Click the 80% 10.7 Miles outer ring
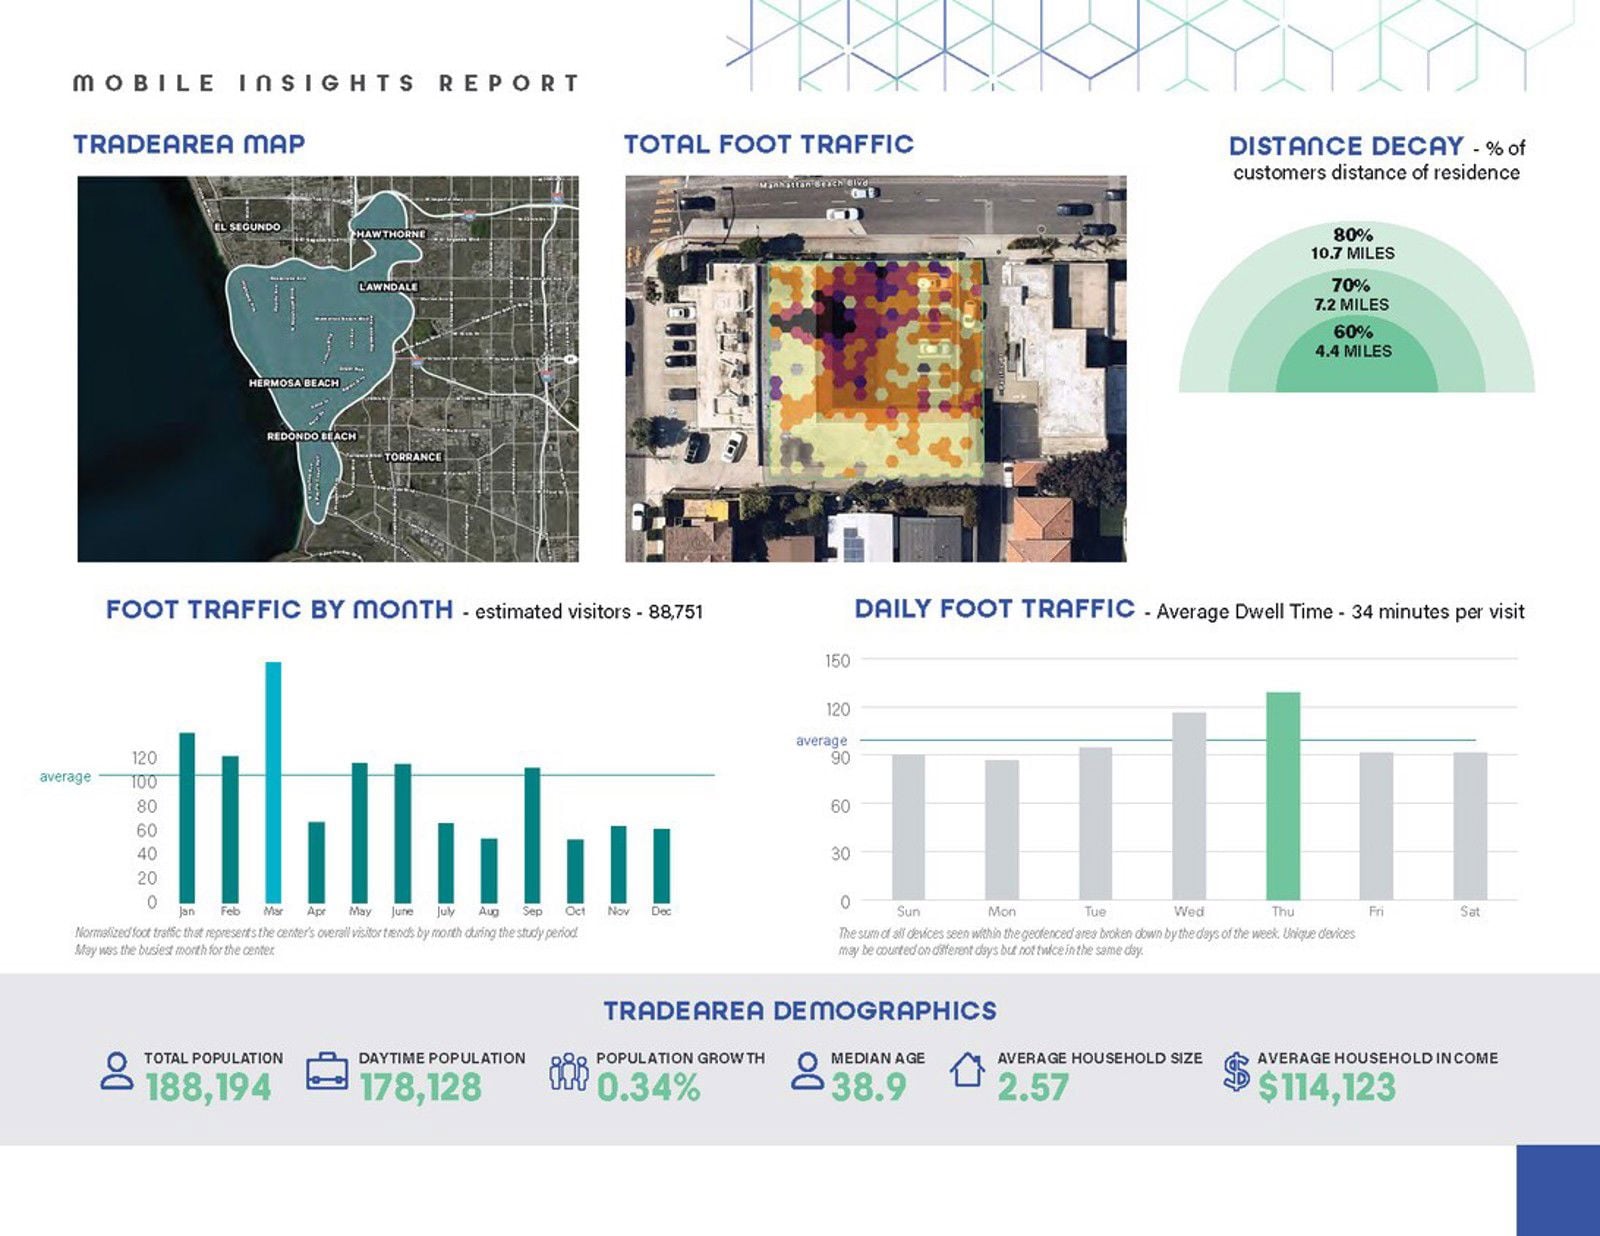 (1353, 244)
